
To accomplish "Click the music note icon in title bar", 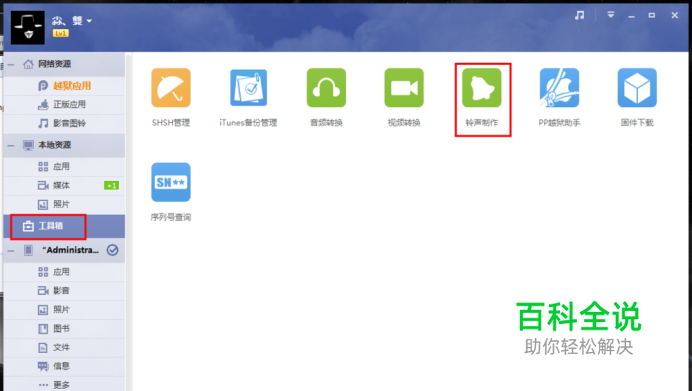I will click(x=579, y=15).
